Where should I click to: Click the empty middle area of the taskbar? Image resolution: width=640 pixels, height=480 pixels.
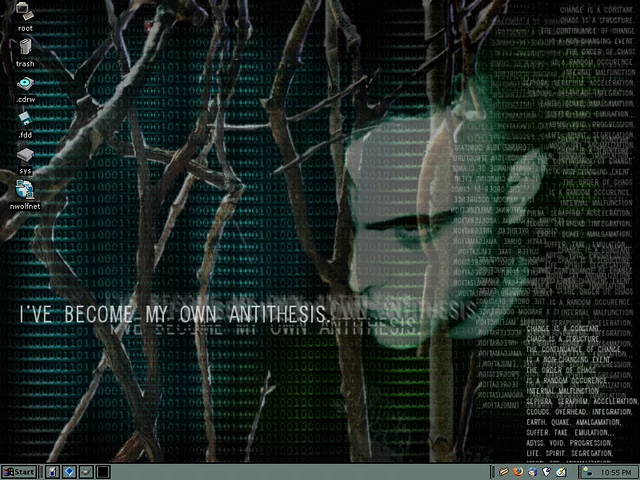pyautogui.click(x=300, y=472)
